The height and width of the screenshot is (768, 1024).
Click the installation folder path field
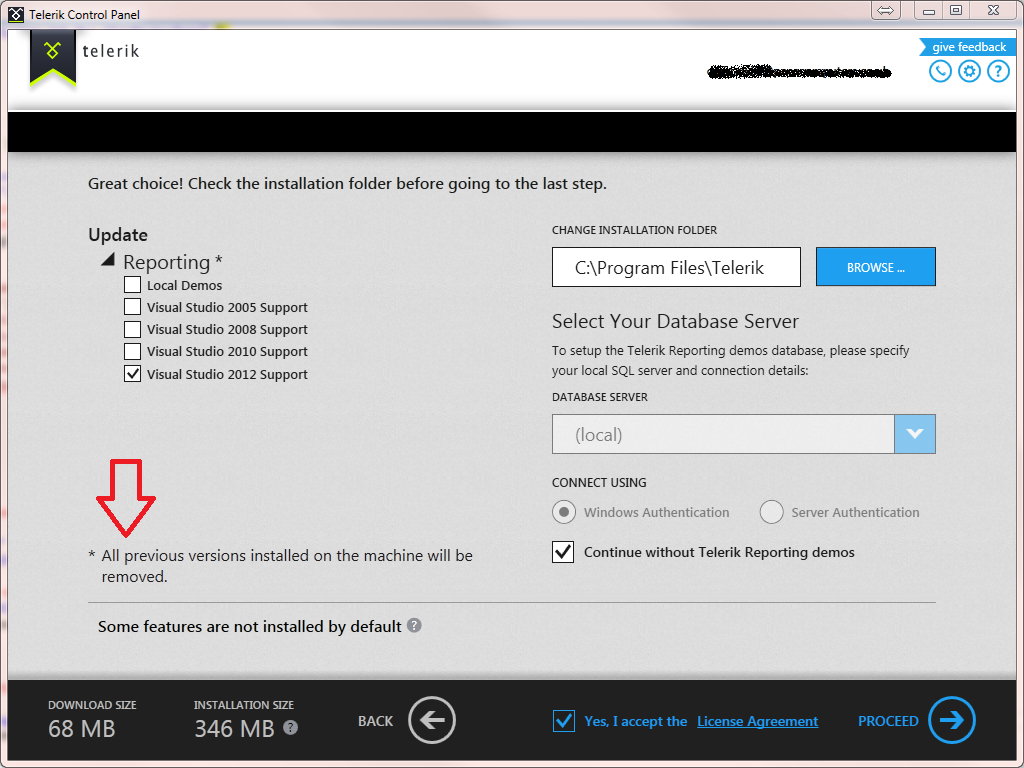pyautogui.click(x=676, y=266)
